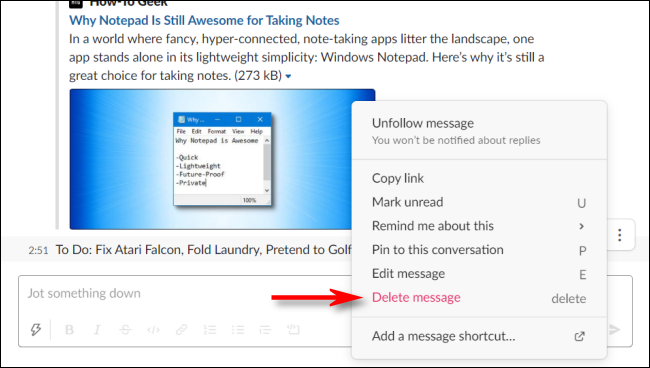Click the 2:51 message timestamp
650x368 pixels.
[38, 250]
